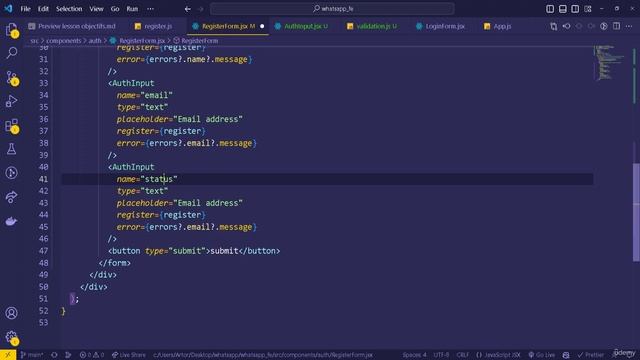Click the vertical editor scrollbar thumb
This screenshot has width=640, height=360.
[x=636, y=212]
